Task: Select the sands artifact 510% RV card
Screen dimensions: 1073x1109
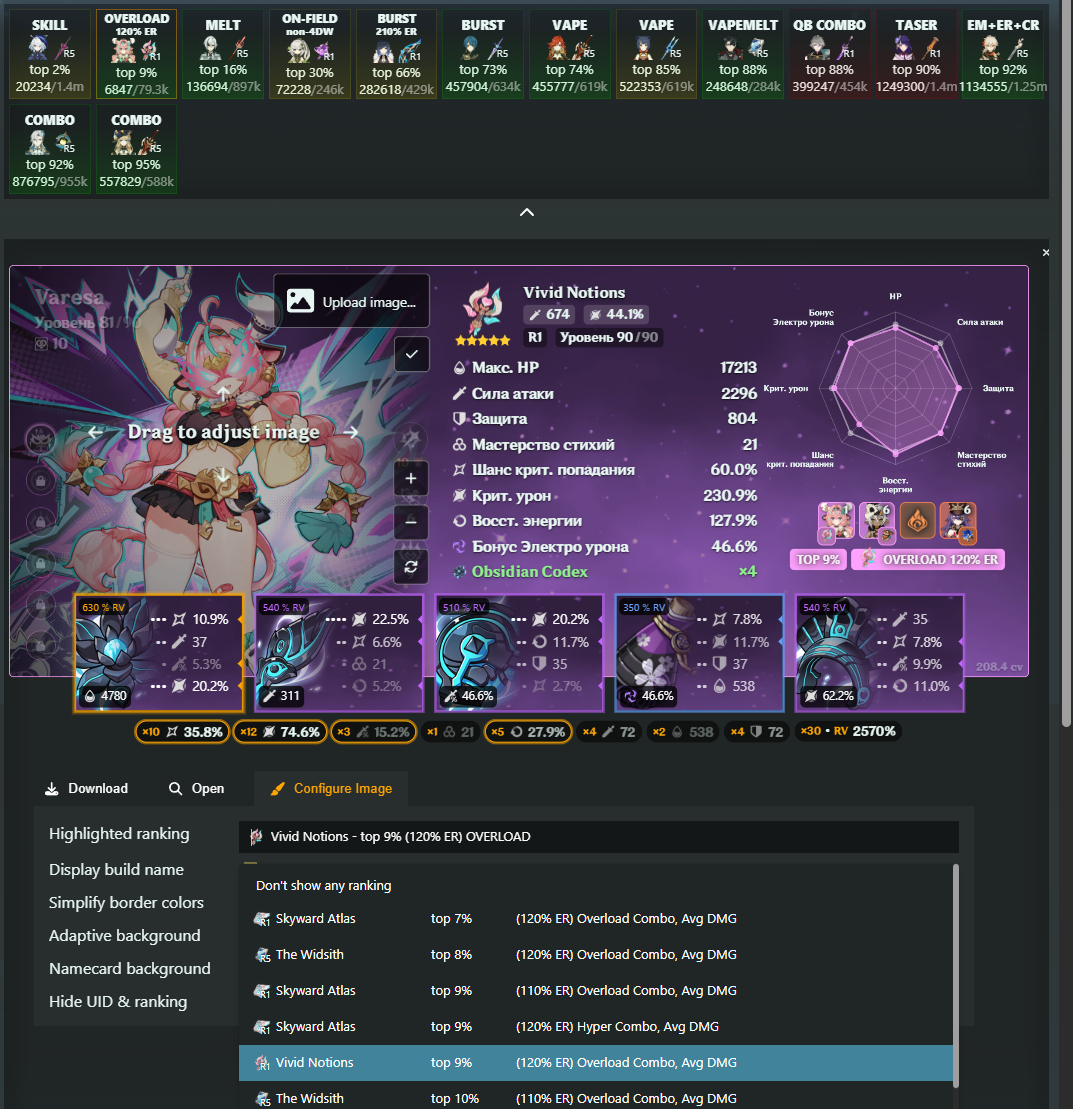Action: 519,652
